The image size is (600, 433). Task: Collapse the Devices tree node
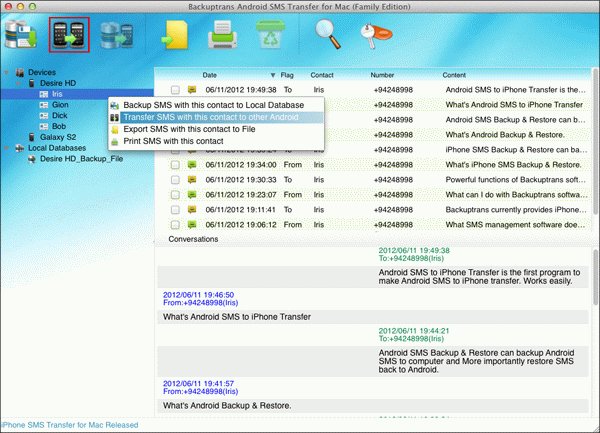click(x=7, y=72)
